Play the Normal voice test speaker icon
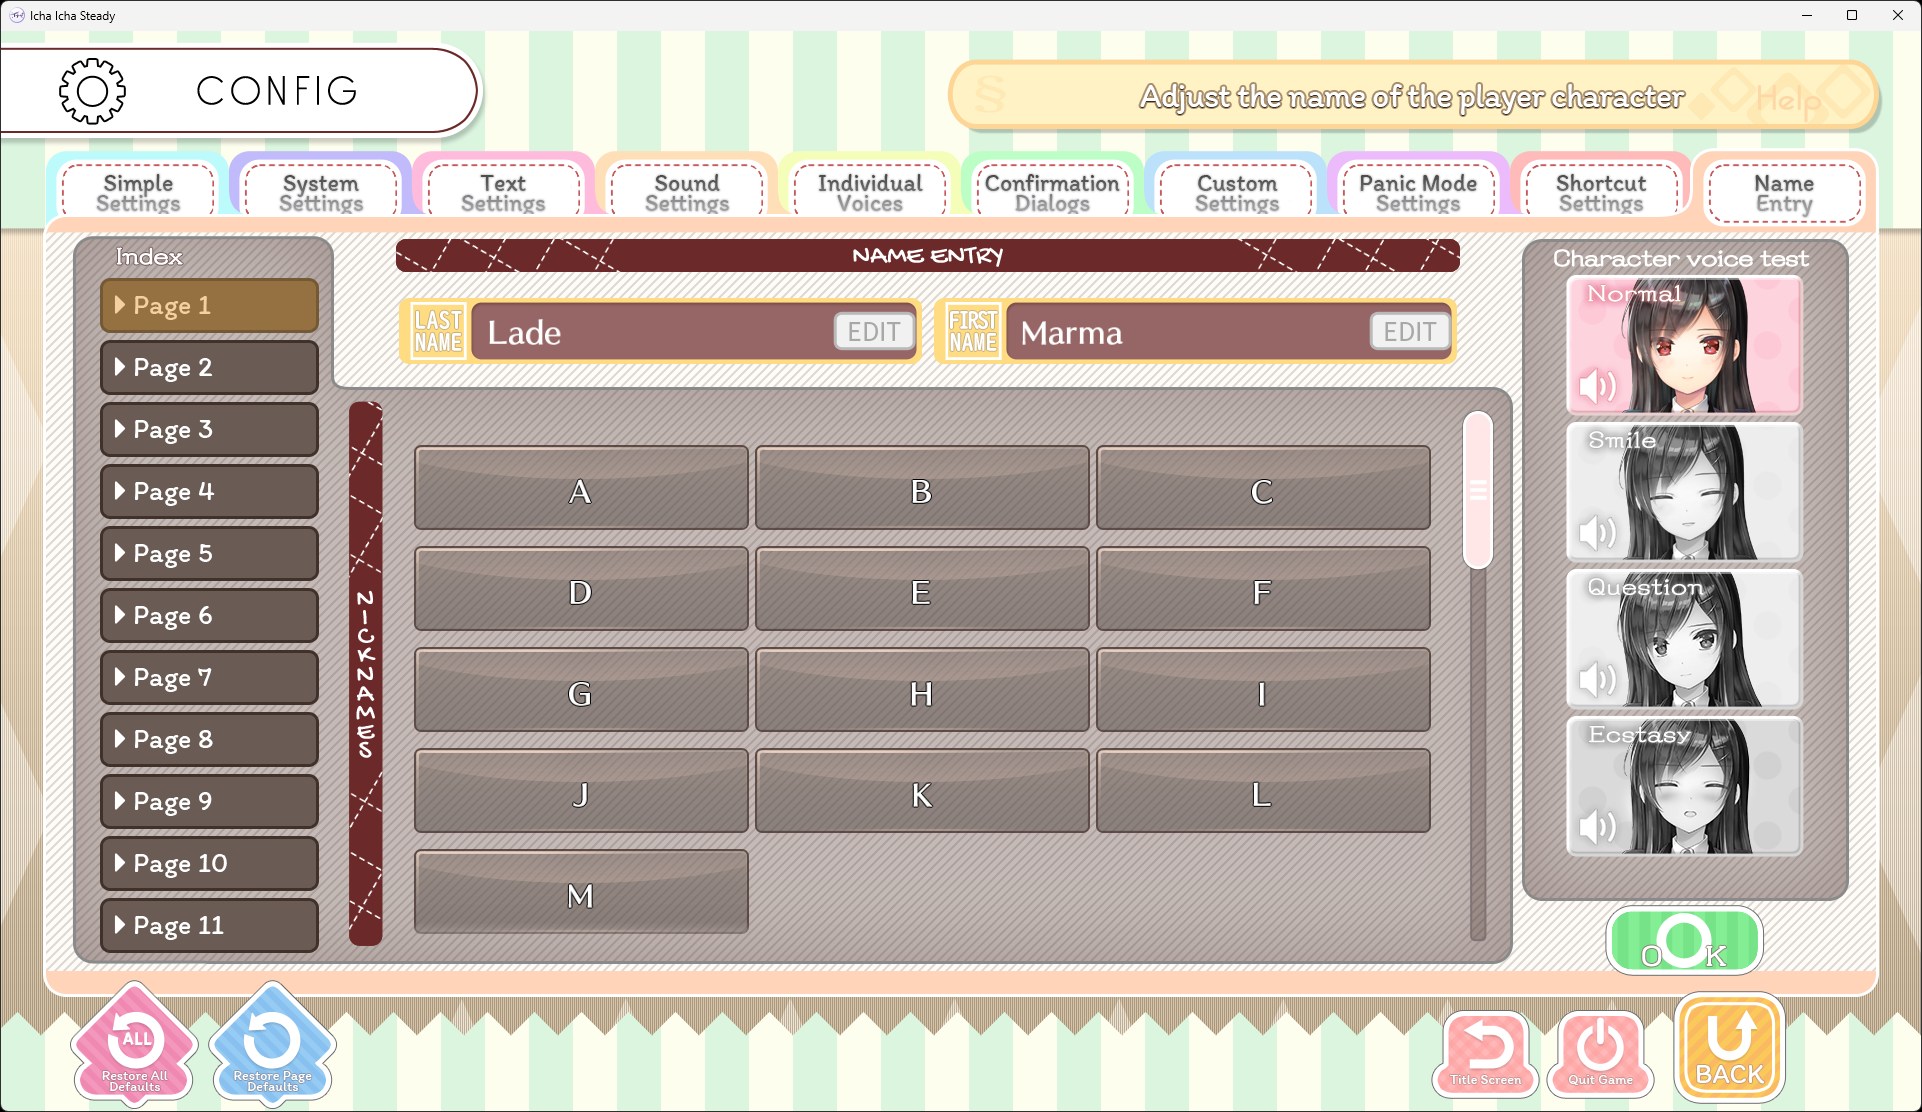This screenshot has width=1922, height=1112. point(1597,386)
